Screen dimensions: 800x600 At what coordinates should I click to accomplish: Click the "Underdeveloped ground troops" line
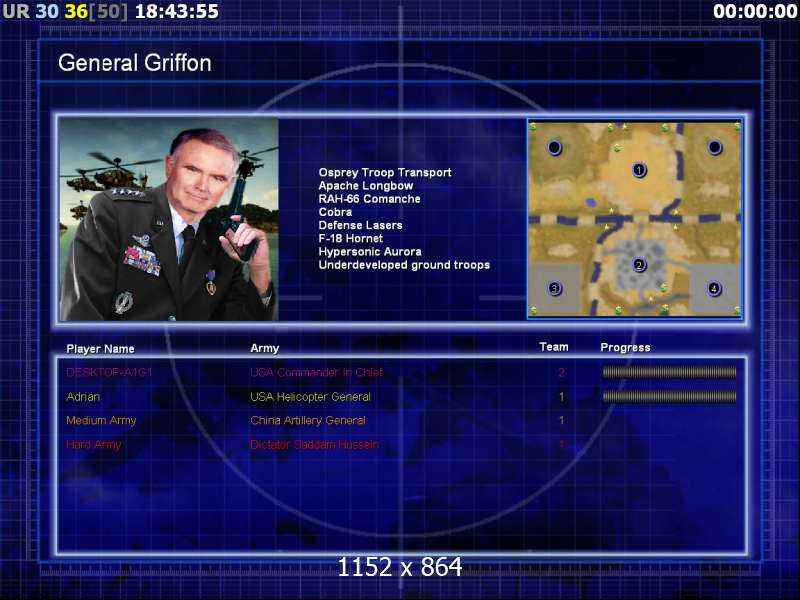click(404, 265)
